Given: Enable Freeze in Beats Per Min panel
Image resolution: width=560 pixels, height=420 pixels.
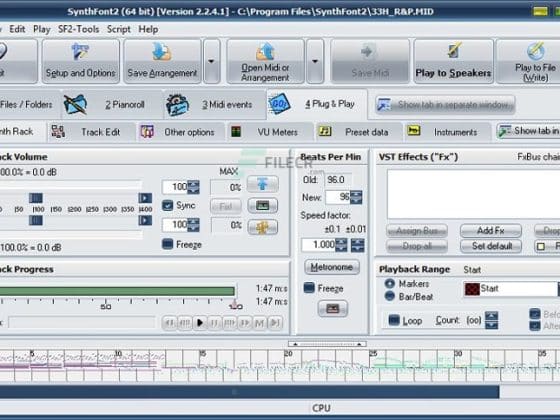Looking at the screenshot, I should pyautogui.click(x=309, y=288).
